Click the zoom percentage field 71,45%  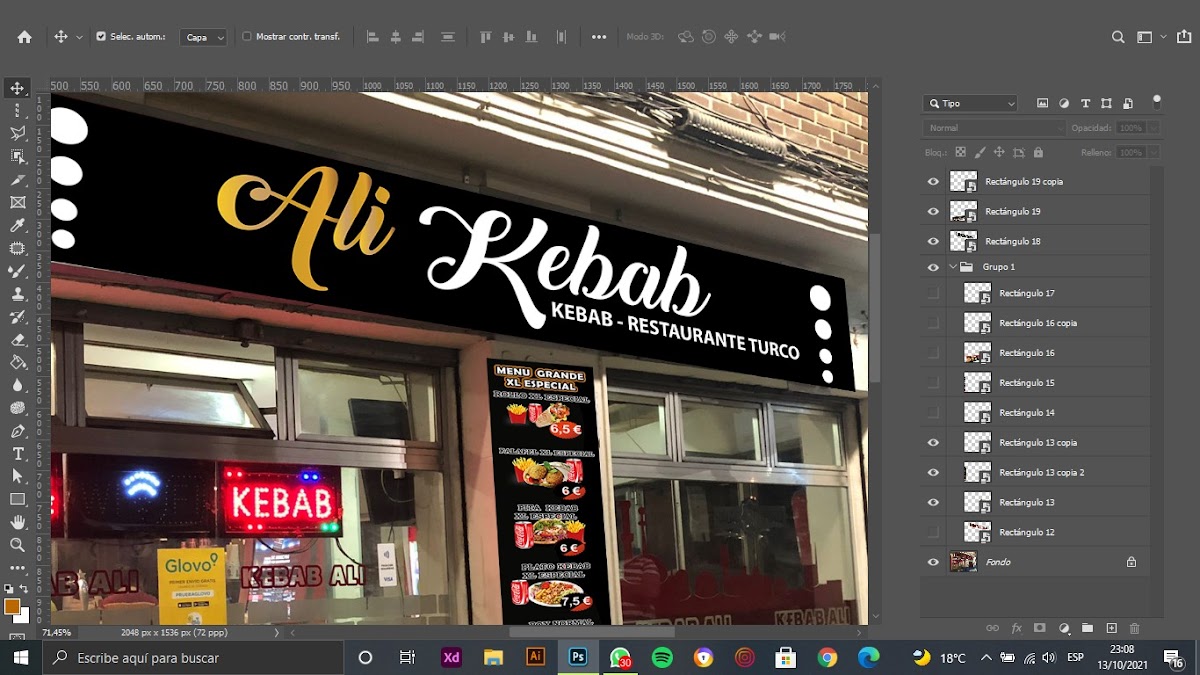coord(56,633)
